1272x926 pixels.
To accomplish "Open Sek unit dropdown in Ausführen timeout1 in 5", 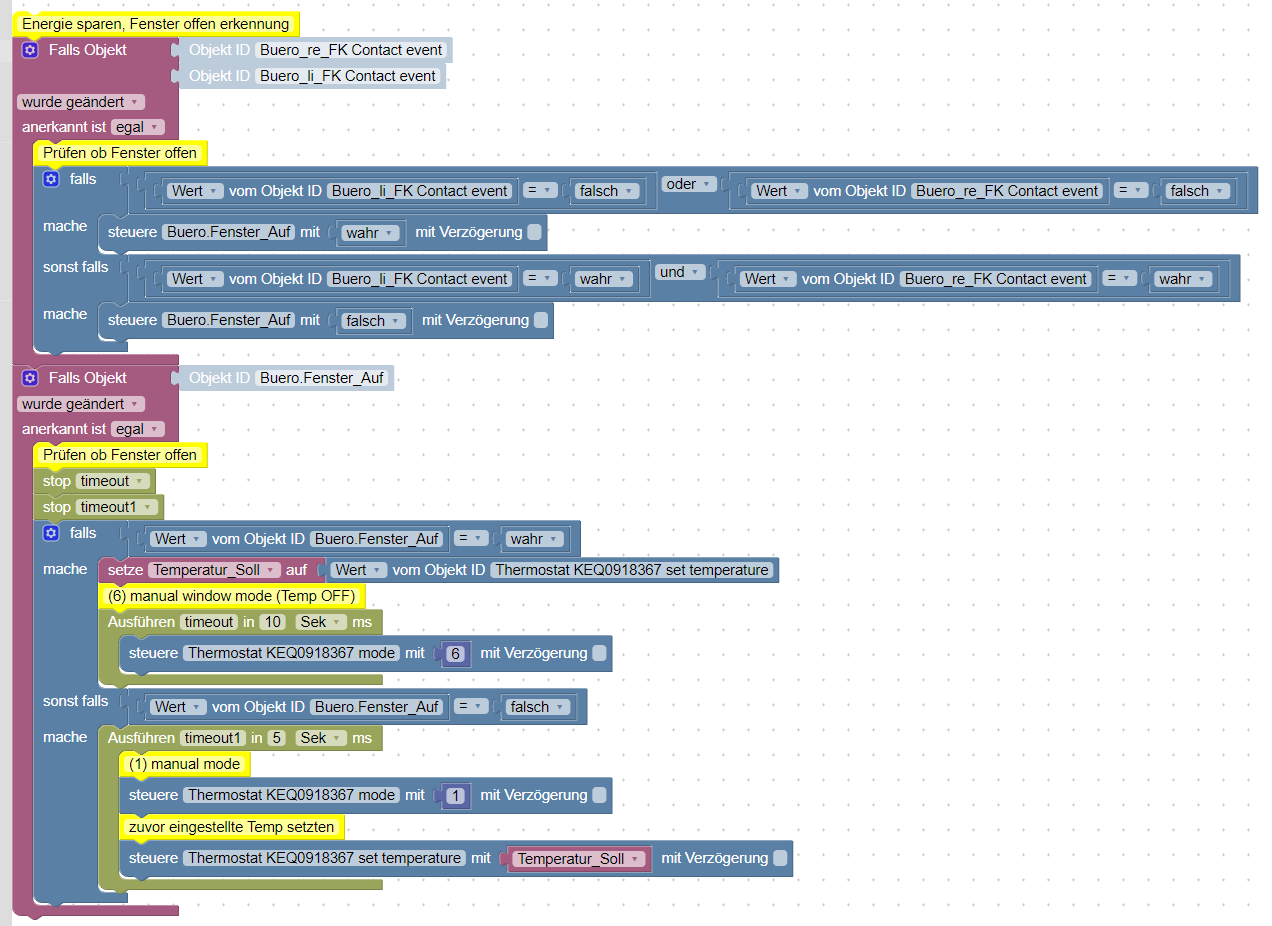I will click(320, 738).
